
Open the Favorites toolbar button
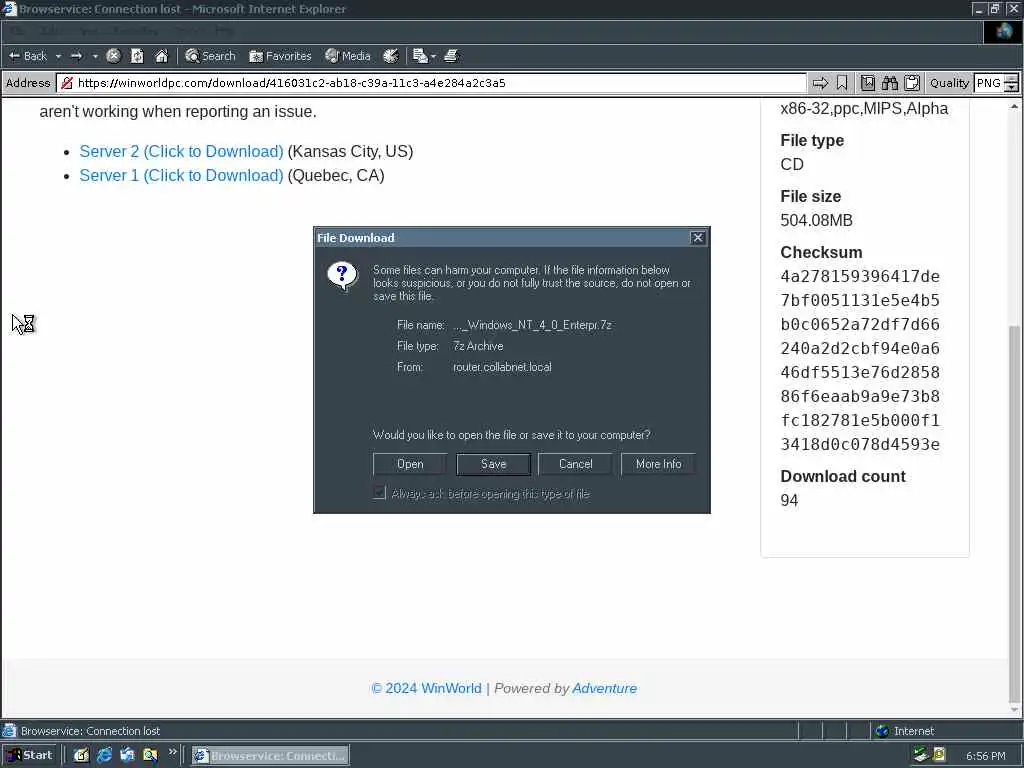(281, 56)
